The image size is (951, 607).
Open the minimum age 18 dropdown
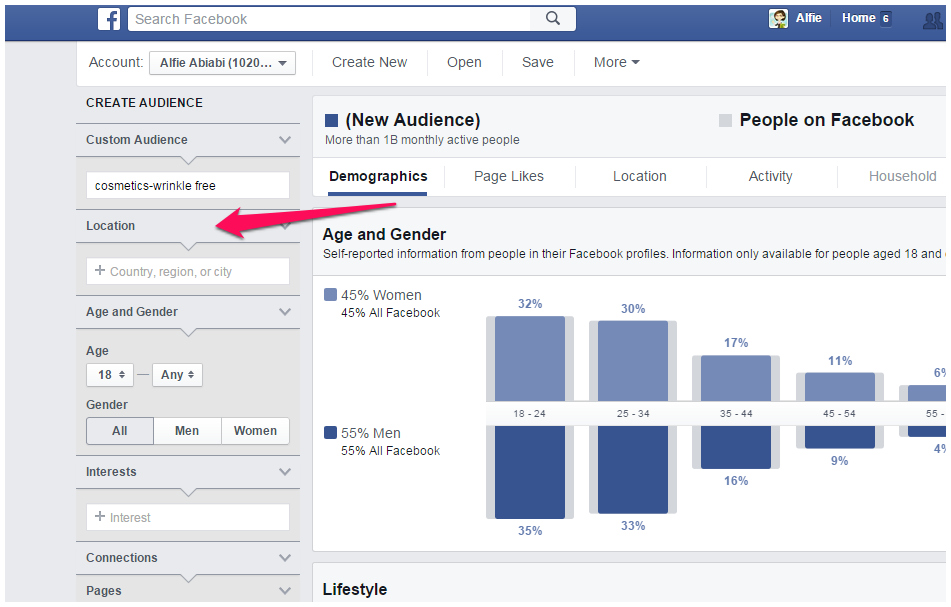pos(109,375)
